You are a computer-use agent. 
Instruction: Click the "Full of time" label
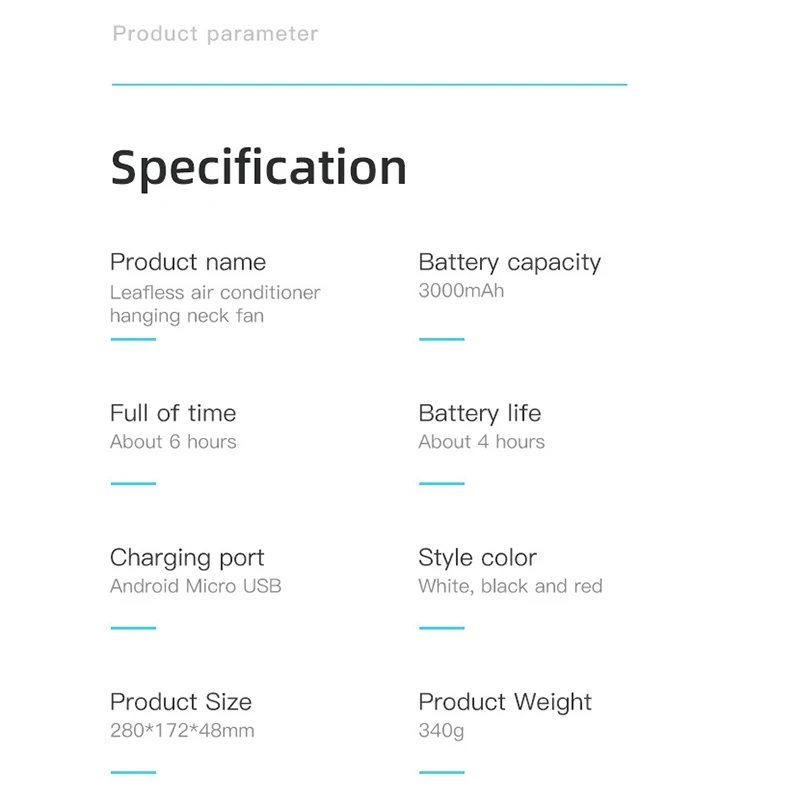[173, 413]
